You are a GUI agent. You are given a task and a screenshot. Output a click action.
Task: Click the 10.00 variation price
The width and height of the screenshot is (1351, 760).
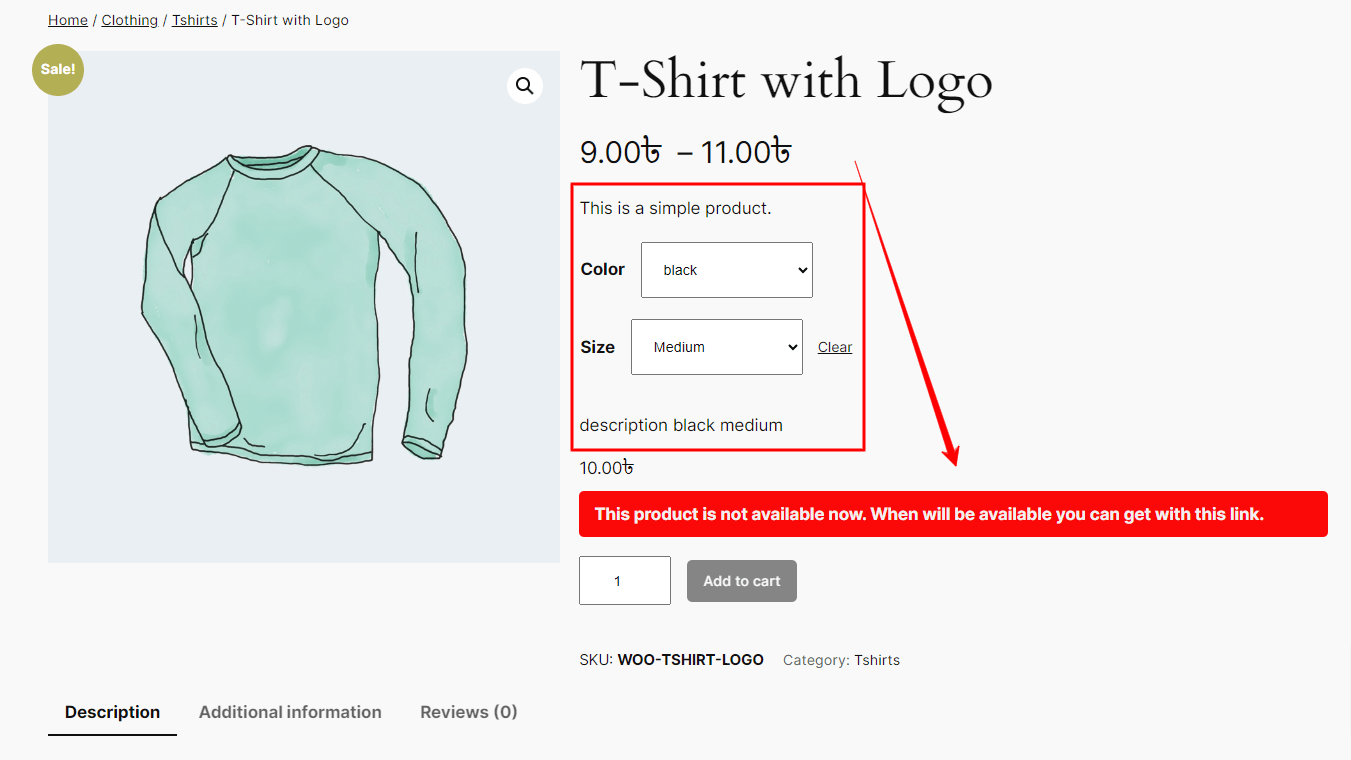607,468
